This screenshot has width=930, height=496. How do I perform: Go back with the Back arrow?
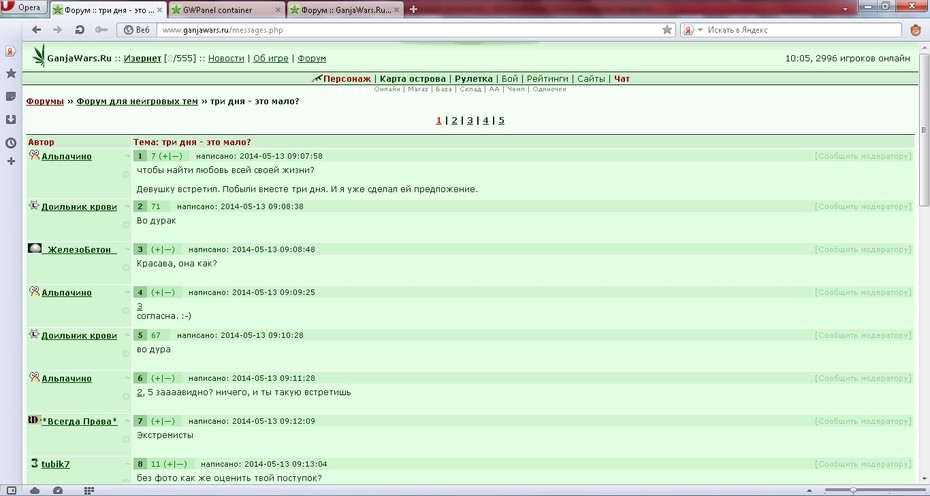tap(37, 30)
